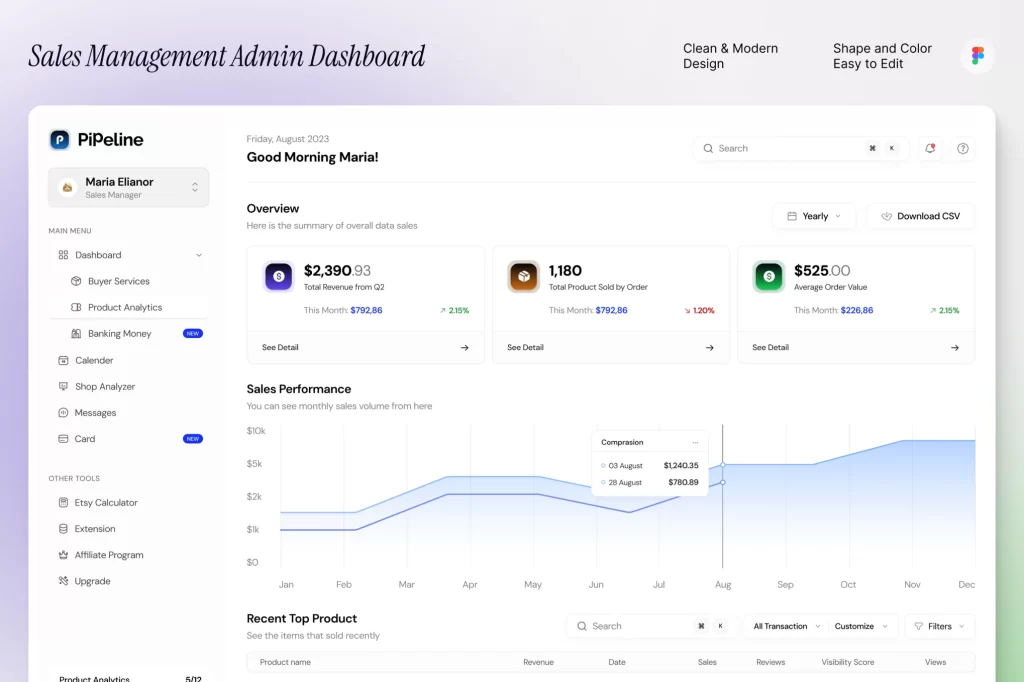The image size is (1024, 682).
Task: Open the All Transaction dropdown
Action: [786, 626]
